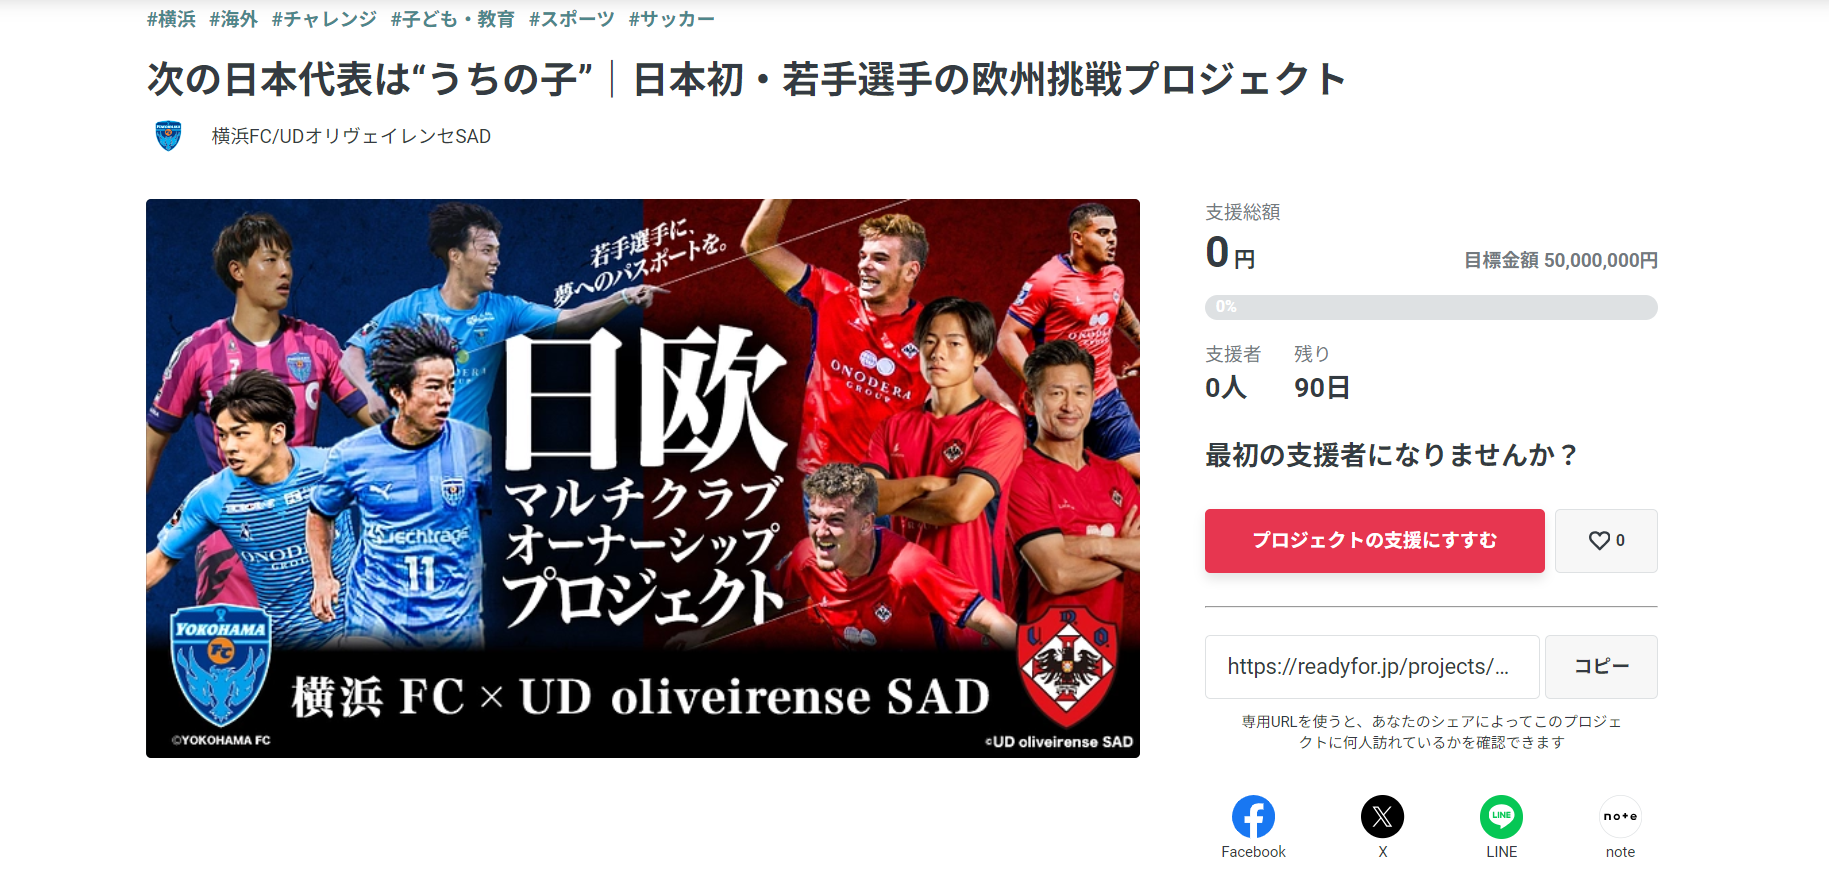Open the #子ども・教育 hashtag
Image resolution: width=1829 pixels, height=887 pixels.
(x=452, y=19)
